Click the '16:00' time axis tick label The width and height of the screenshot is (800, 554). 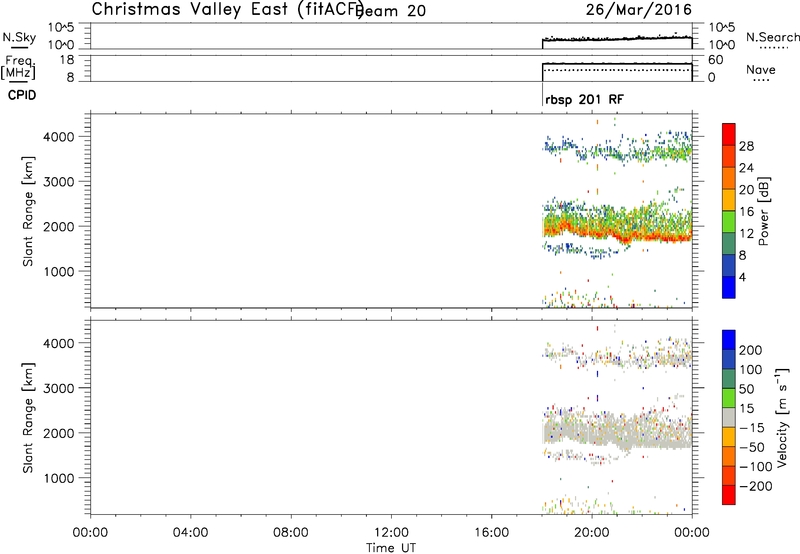tap(491, 533)
